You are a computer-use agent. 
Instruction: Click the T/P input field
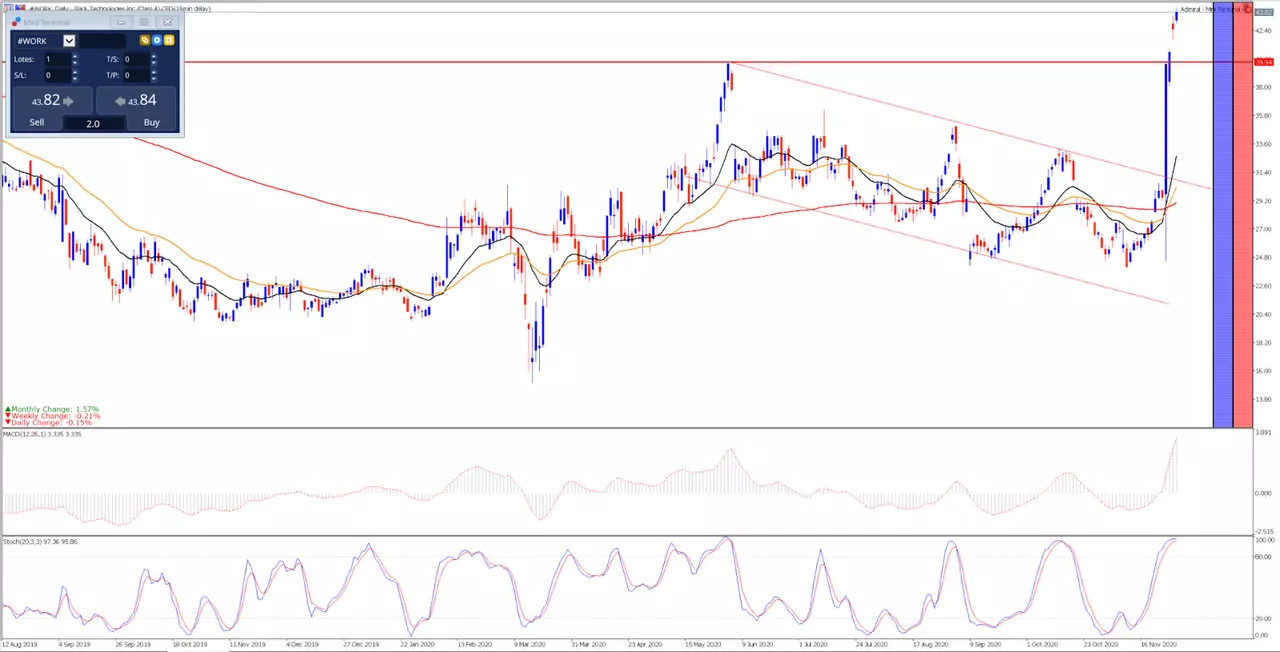(x=137, y=75)
